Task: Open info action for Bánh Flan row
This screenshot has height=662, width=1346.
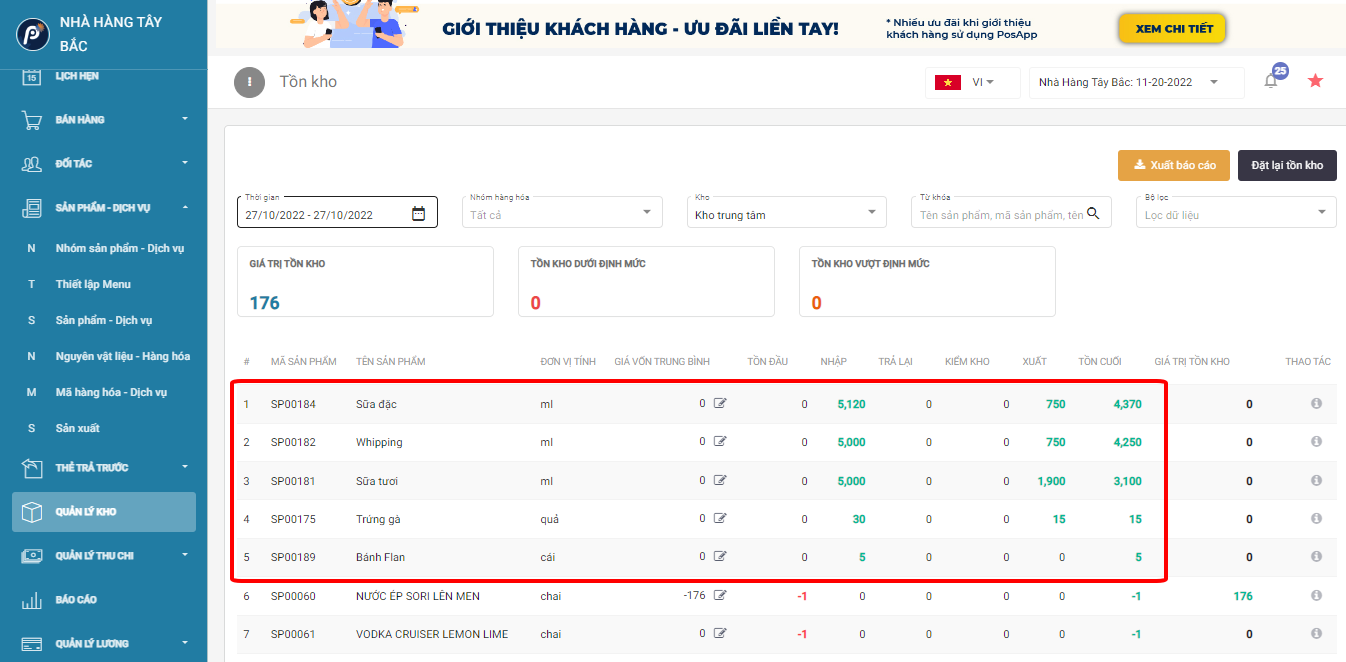Action: point(1316,557)
